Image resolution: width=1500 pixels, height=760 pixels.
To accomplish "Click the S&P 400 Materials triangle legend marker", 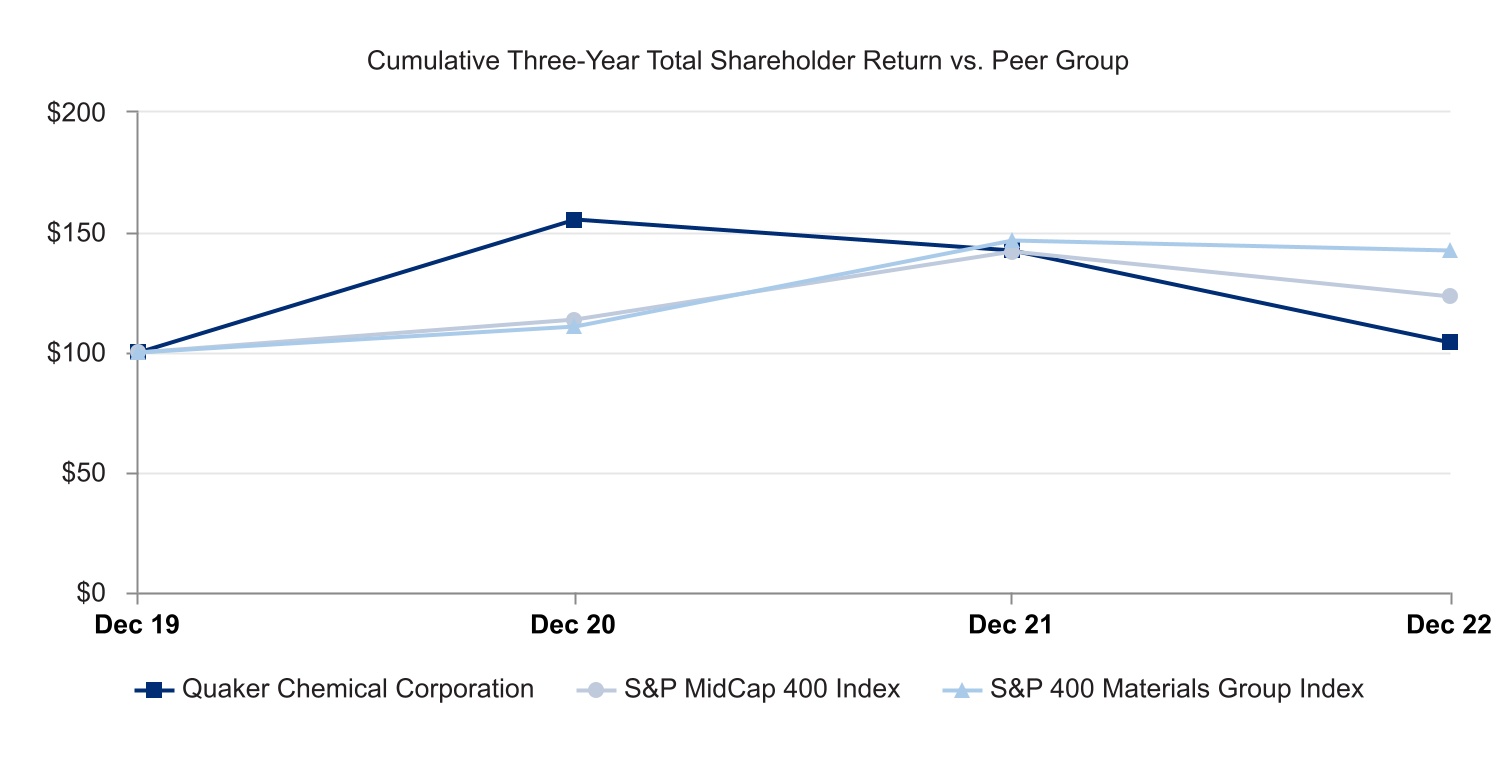I will click(962, 690).
